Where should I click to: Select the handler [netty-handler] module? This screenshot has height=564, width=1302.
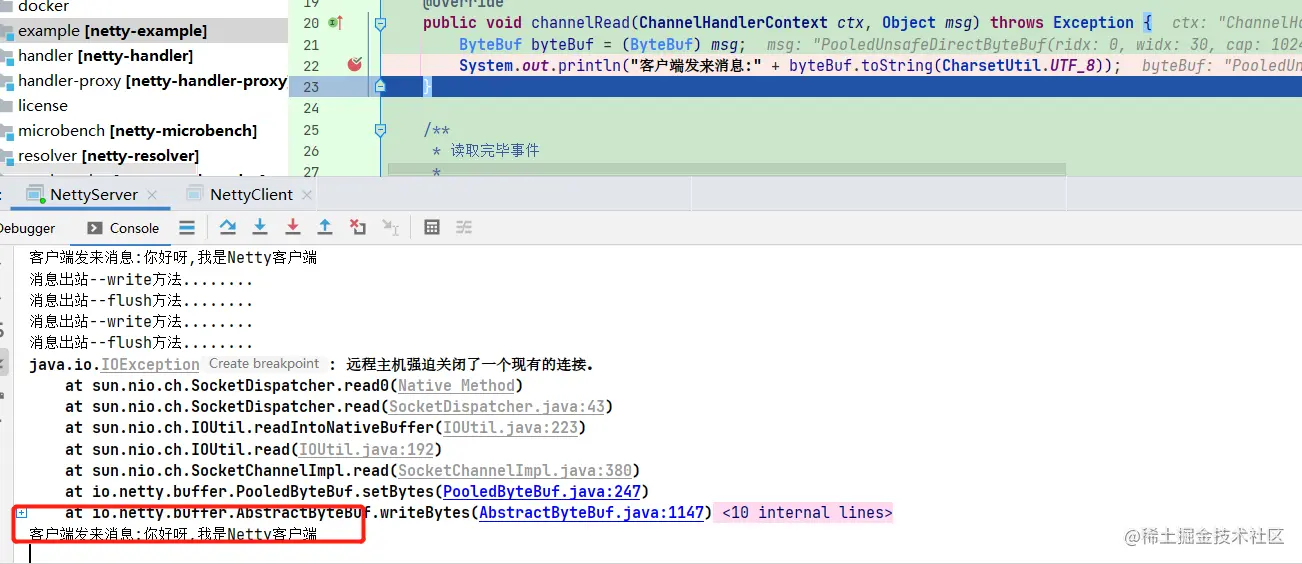pos(105,56)
